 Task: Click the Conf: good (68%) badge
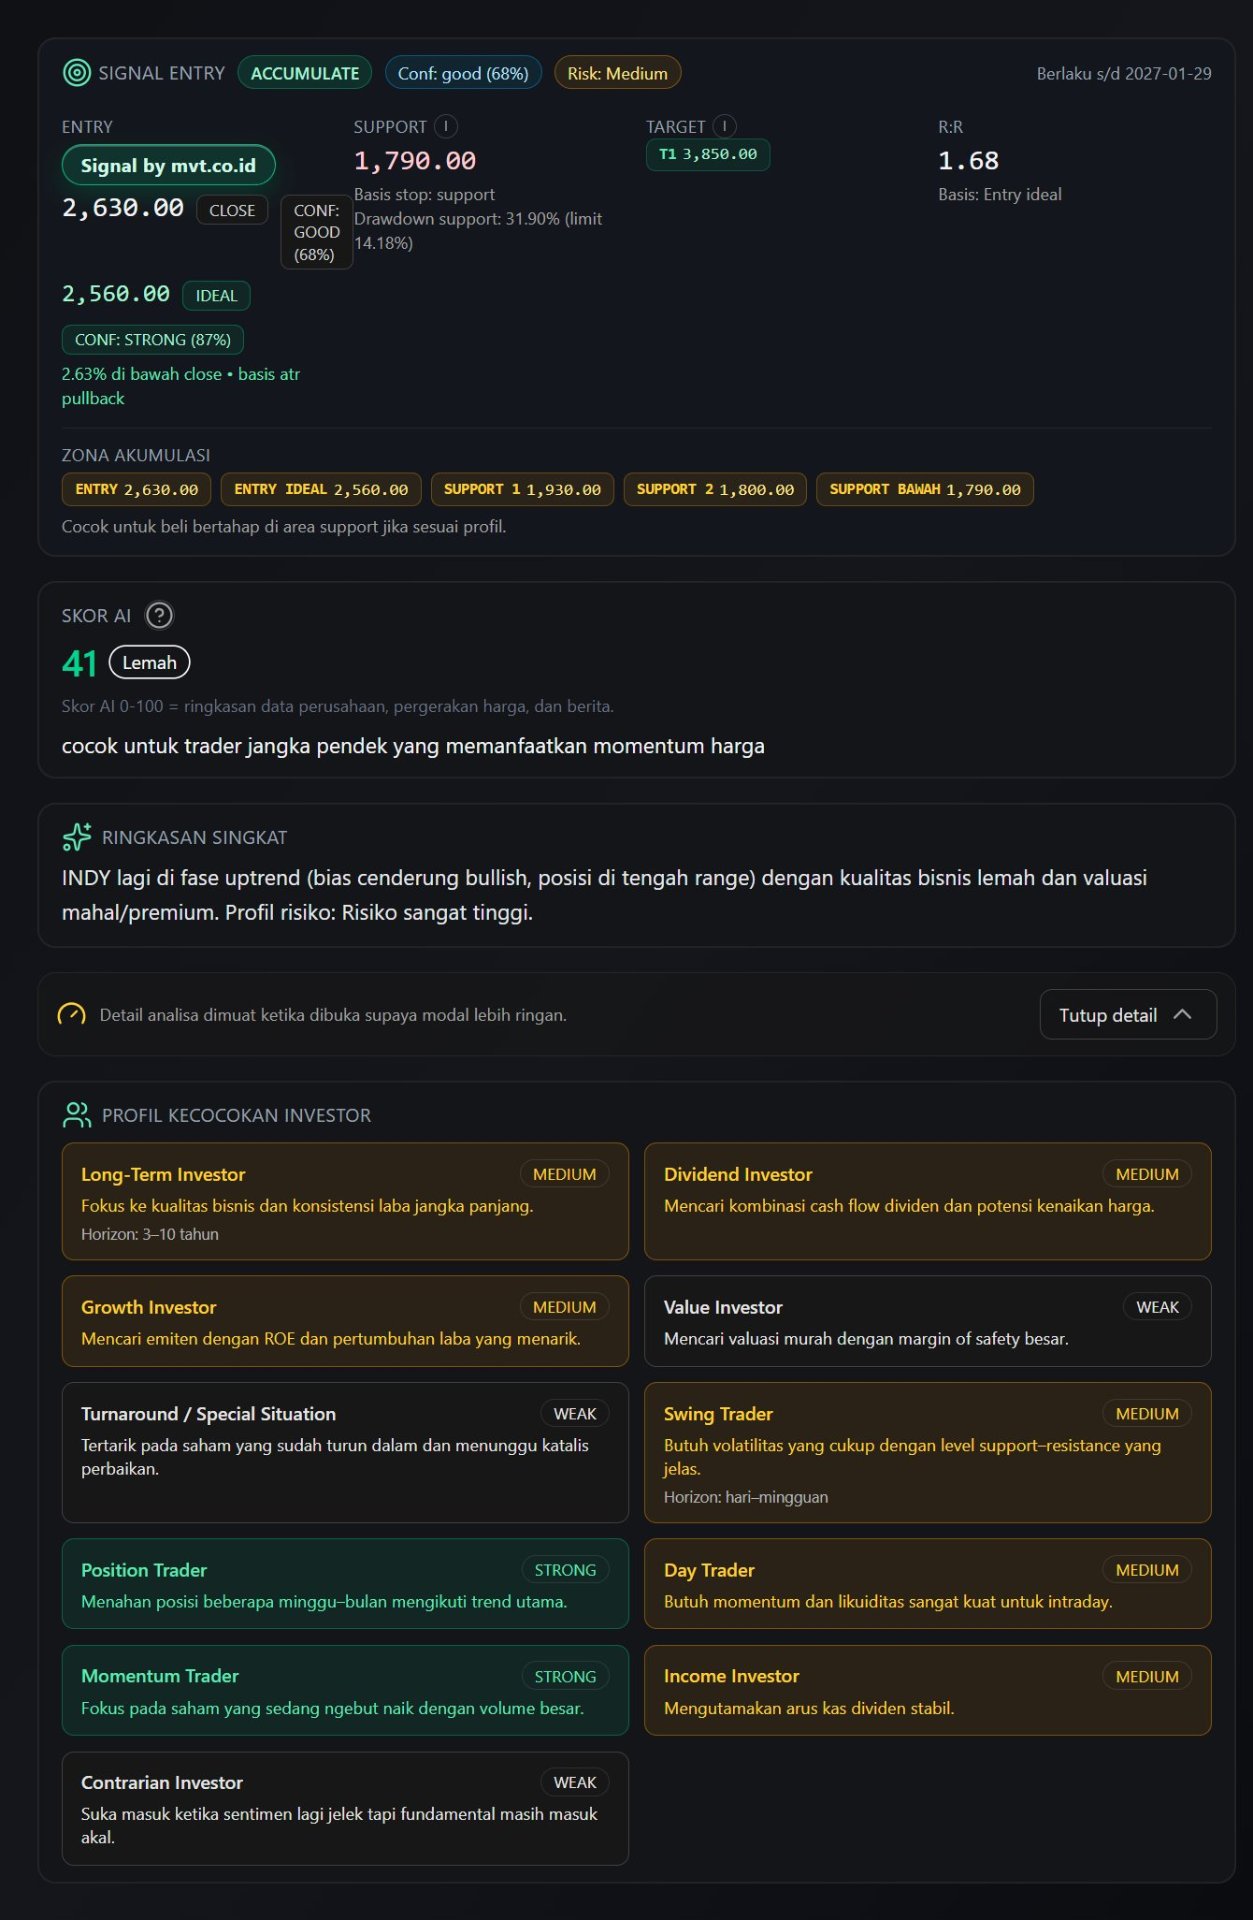tap(463, 73)
